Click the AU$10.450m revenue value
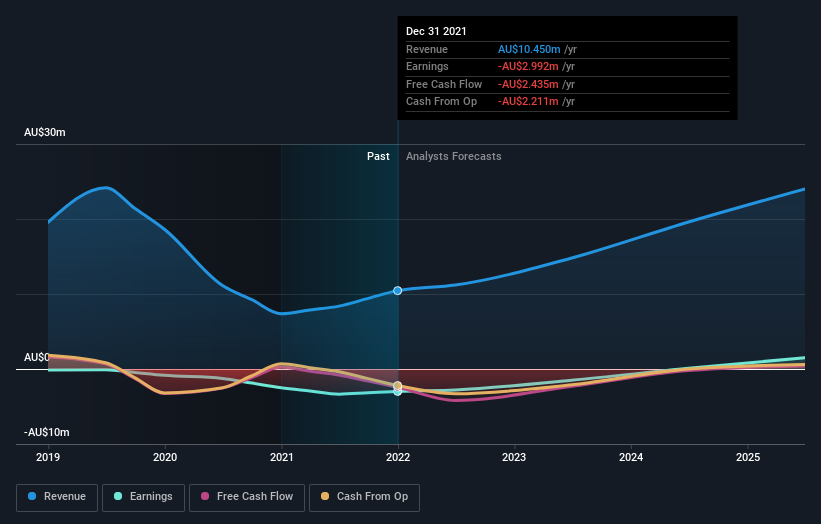 coord(529,49)
